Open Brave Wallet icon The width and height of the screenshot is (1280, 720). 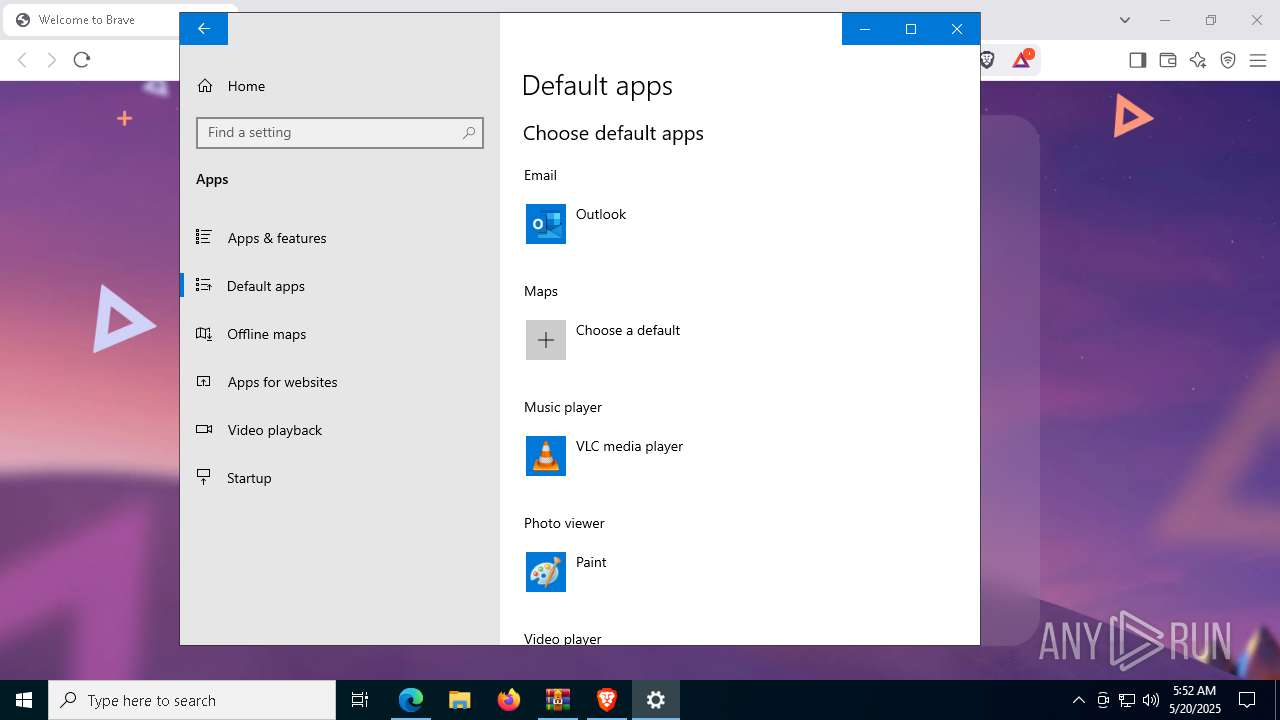(x=1167, y=60)
